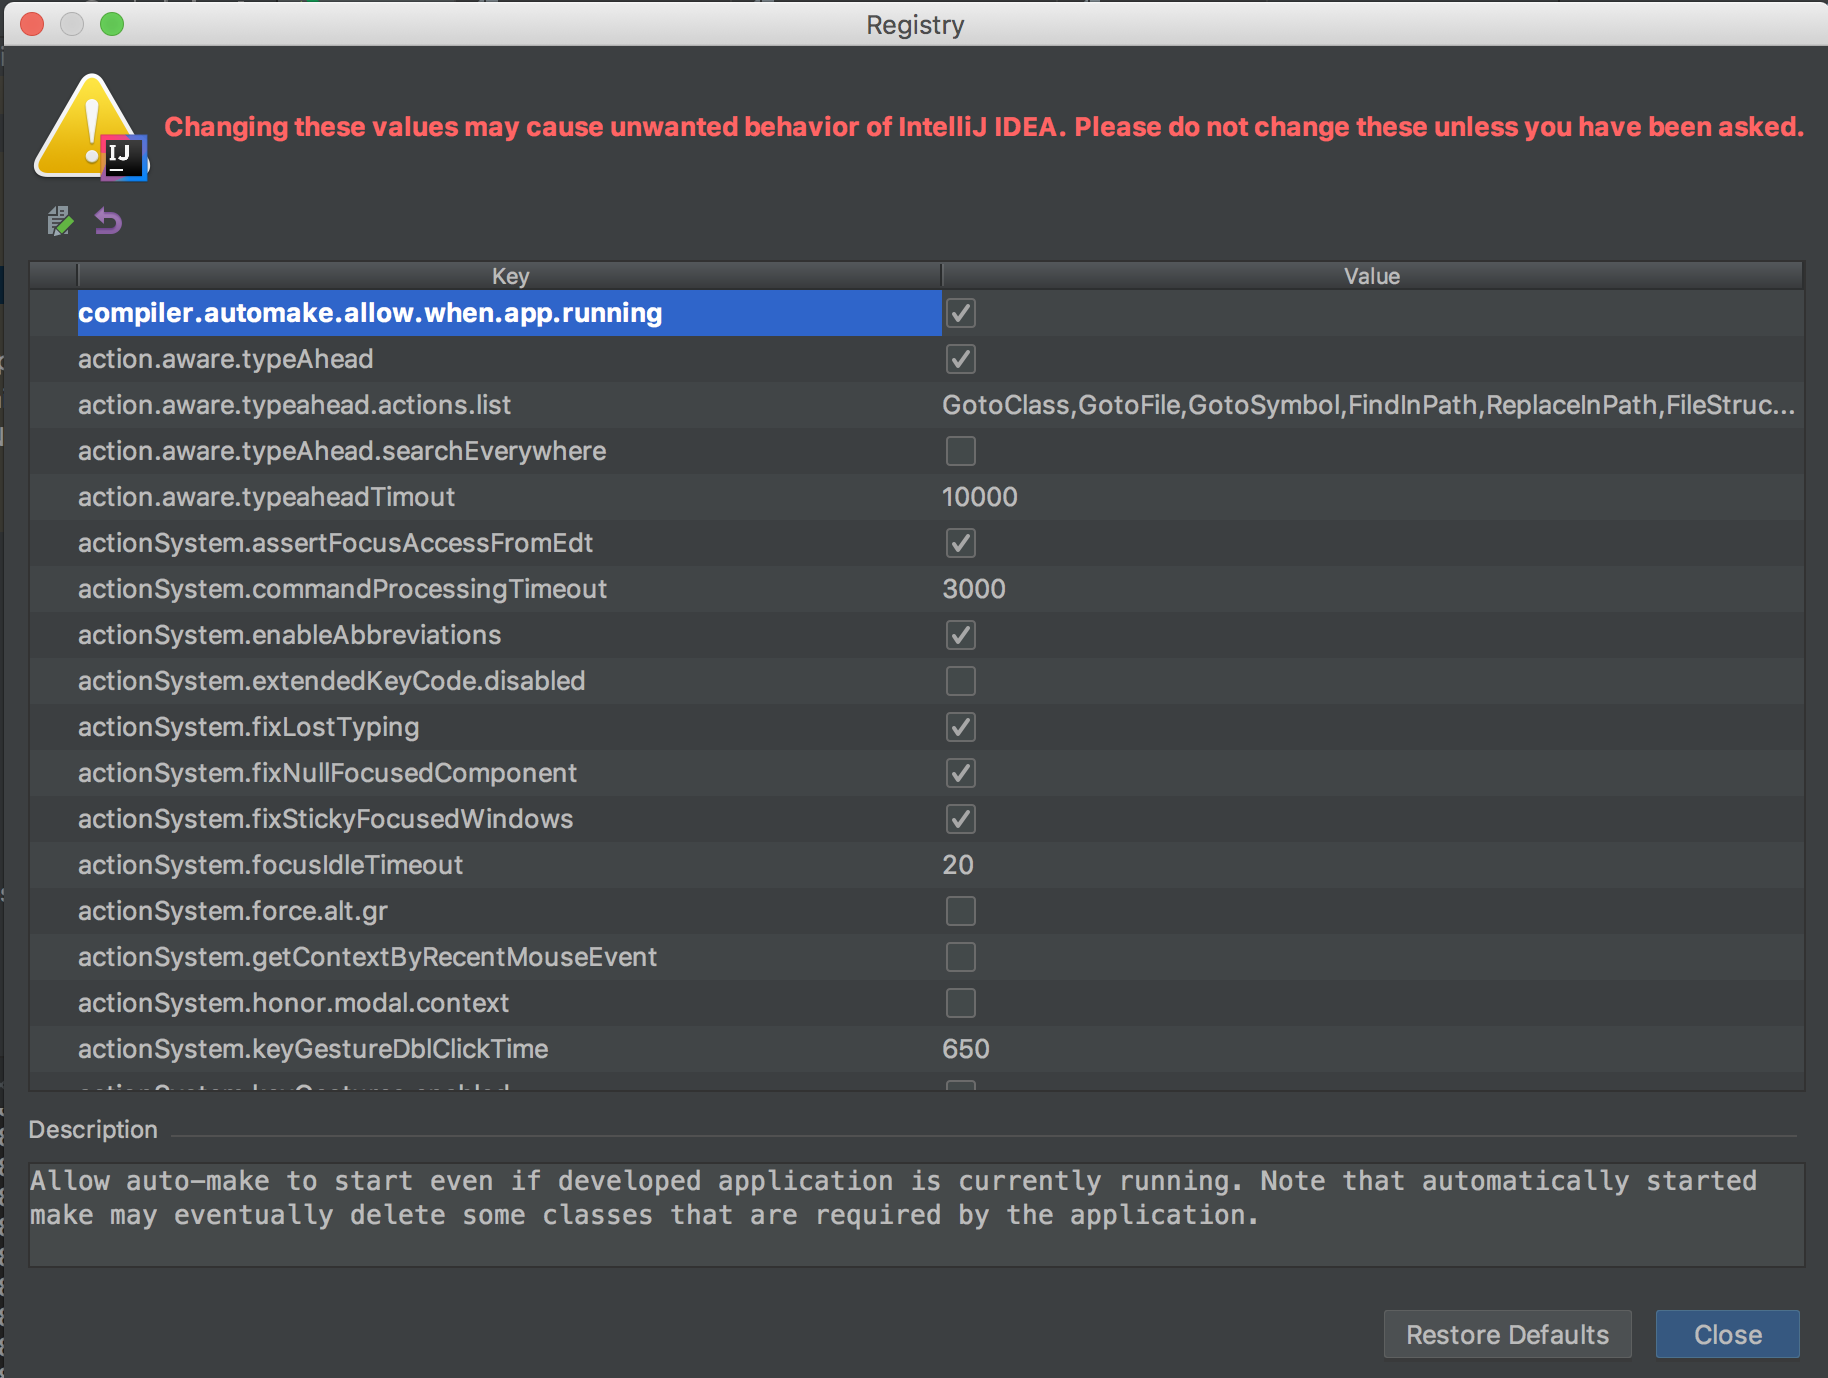Image resolution: width=1828 pixels, height=1378 pixels.
Task: Click inside the Description text area
Action: pyautogui.click(x=916, y=1215)
